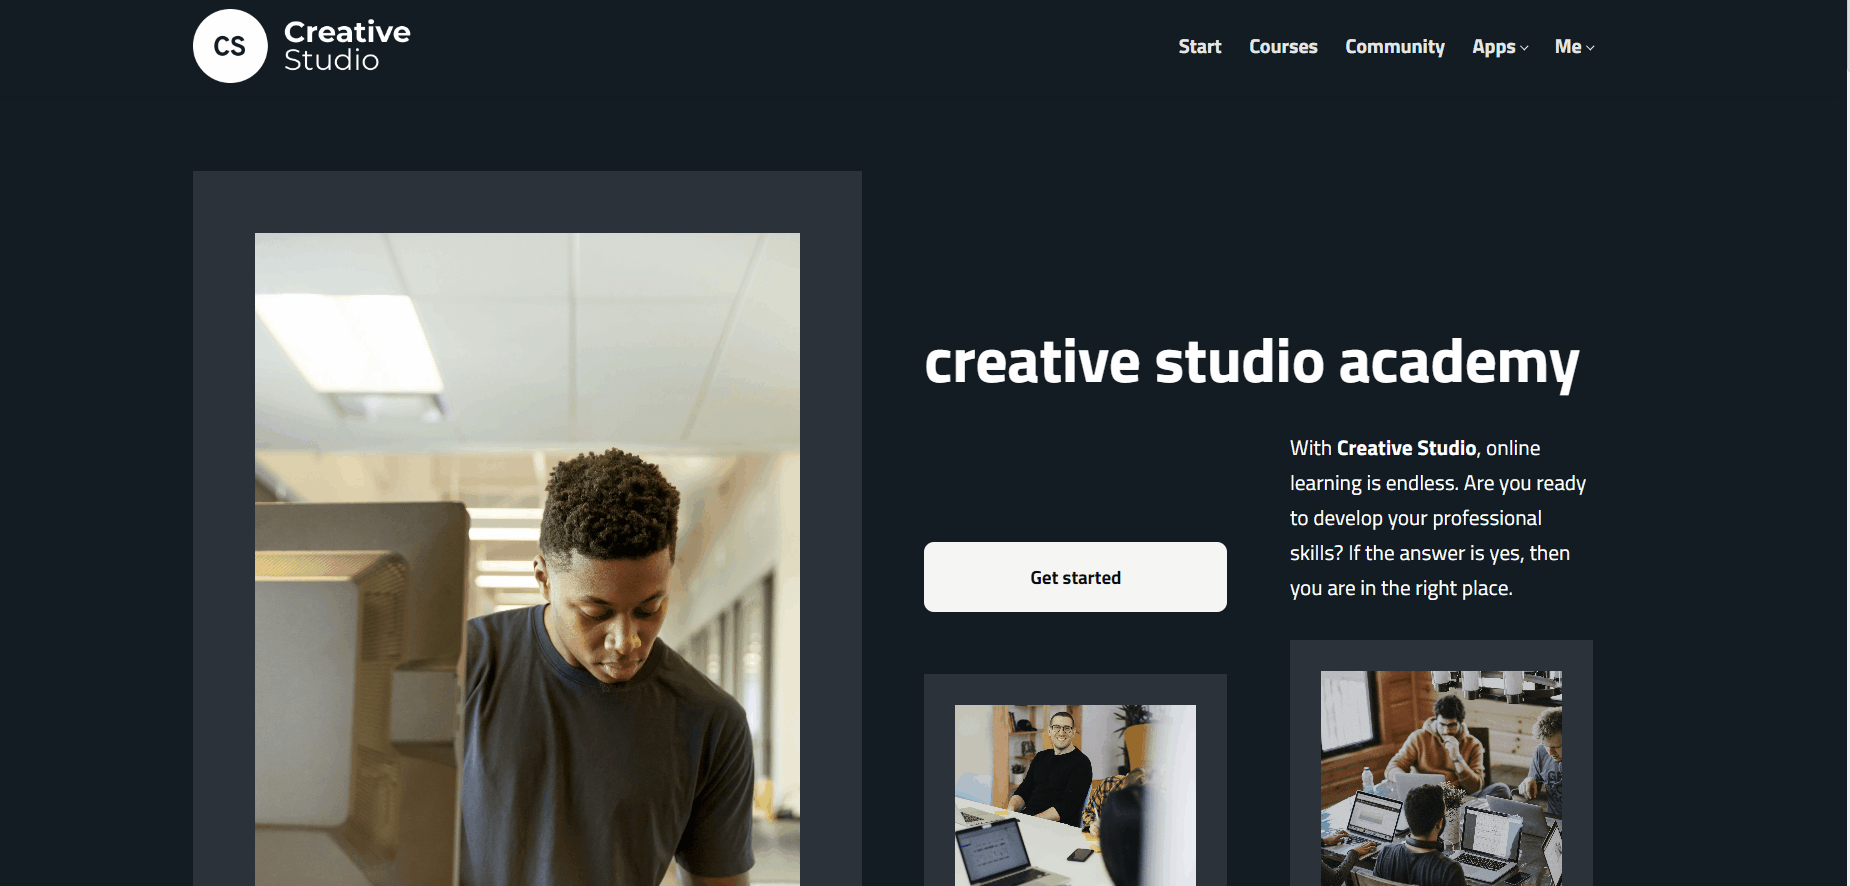The image size is (1850, 886).
Task: Click the chevron beside Me
Action: click(1590, 48)
